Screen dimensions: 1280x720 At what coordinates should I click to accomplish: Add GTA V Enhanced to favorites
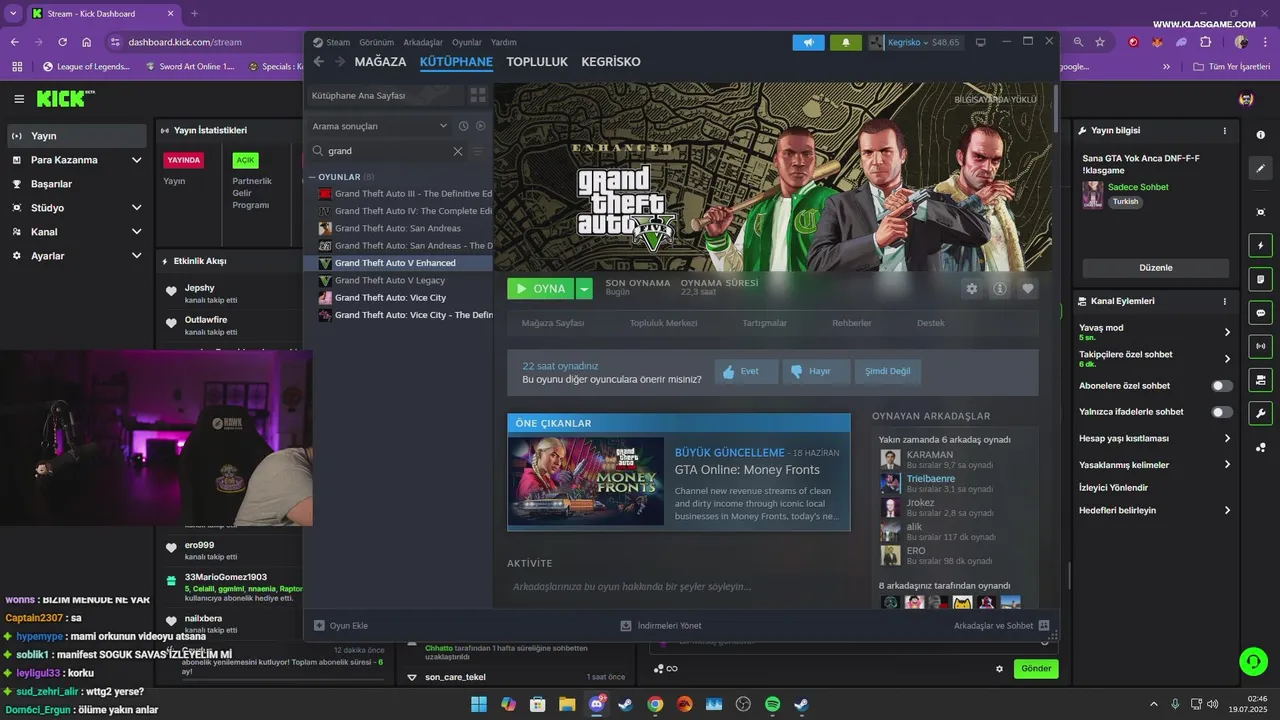(1027, 289)
